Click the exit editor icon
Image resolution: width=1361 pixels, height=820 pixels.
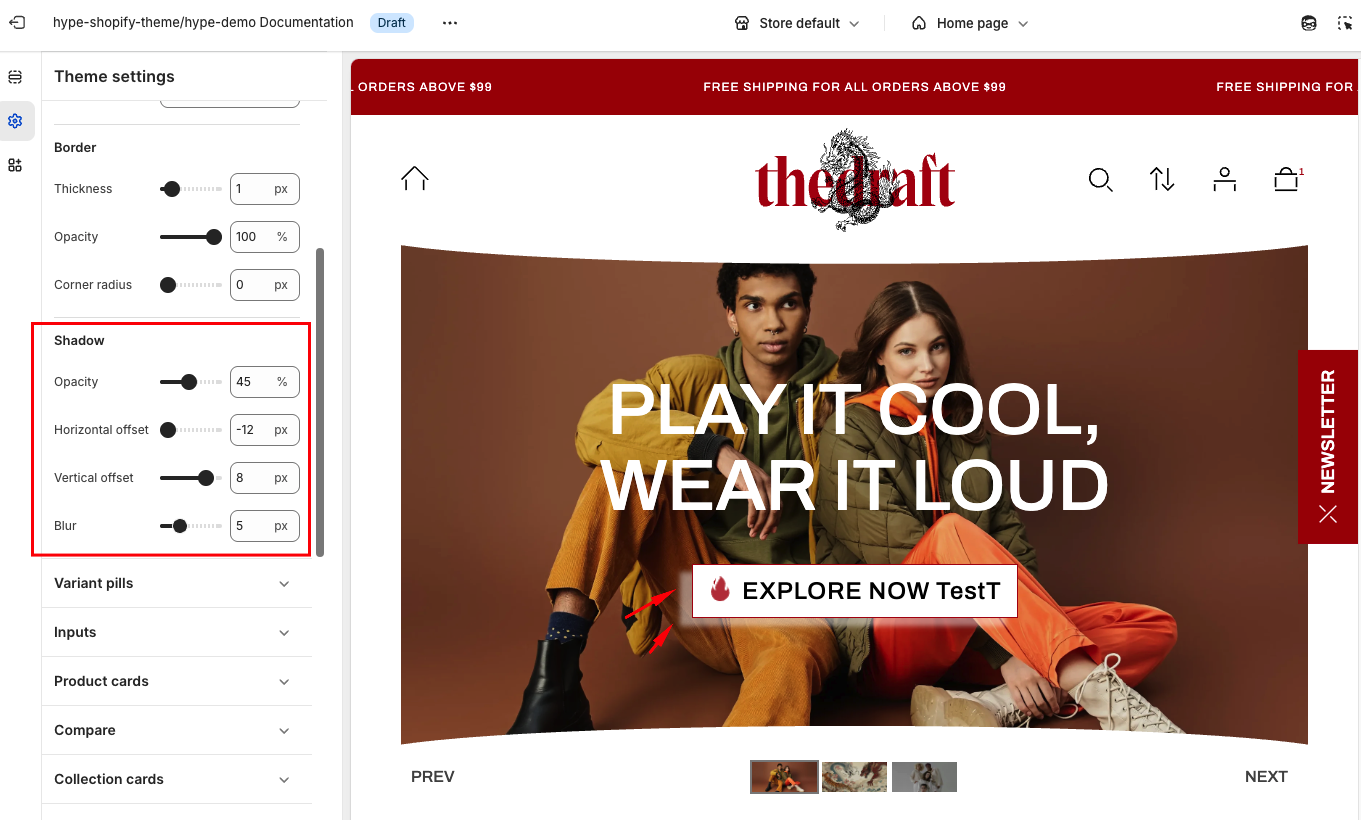[x=17, y=22]
